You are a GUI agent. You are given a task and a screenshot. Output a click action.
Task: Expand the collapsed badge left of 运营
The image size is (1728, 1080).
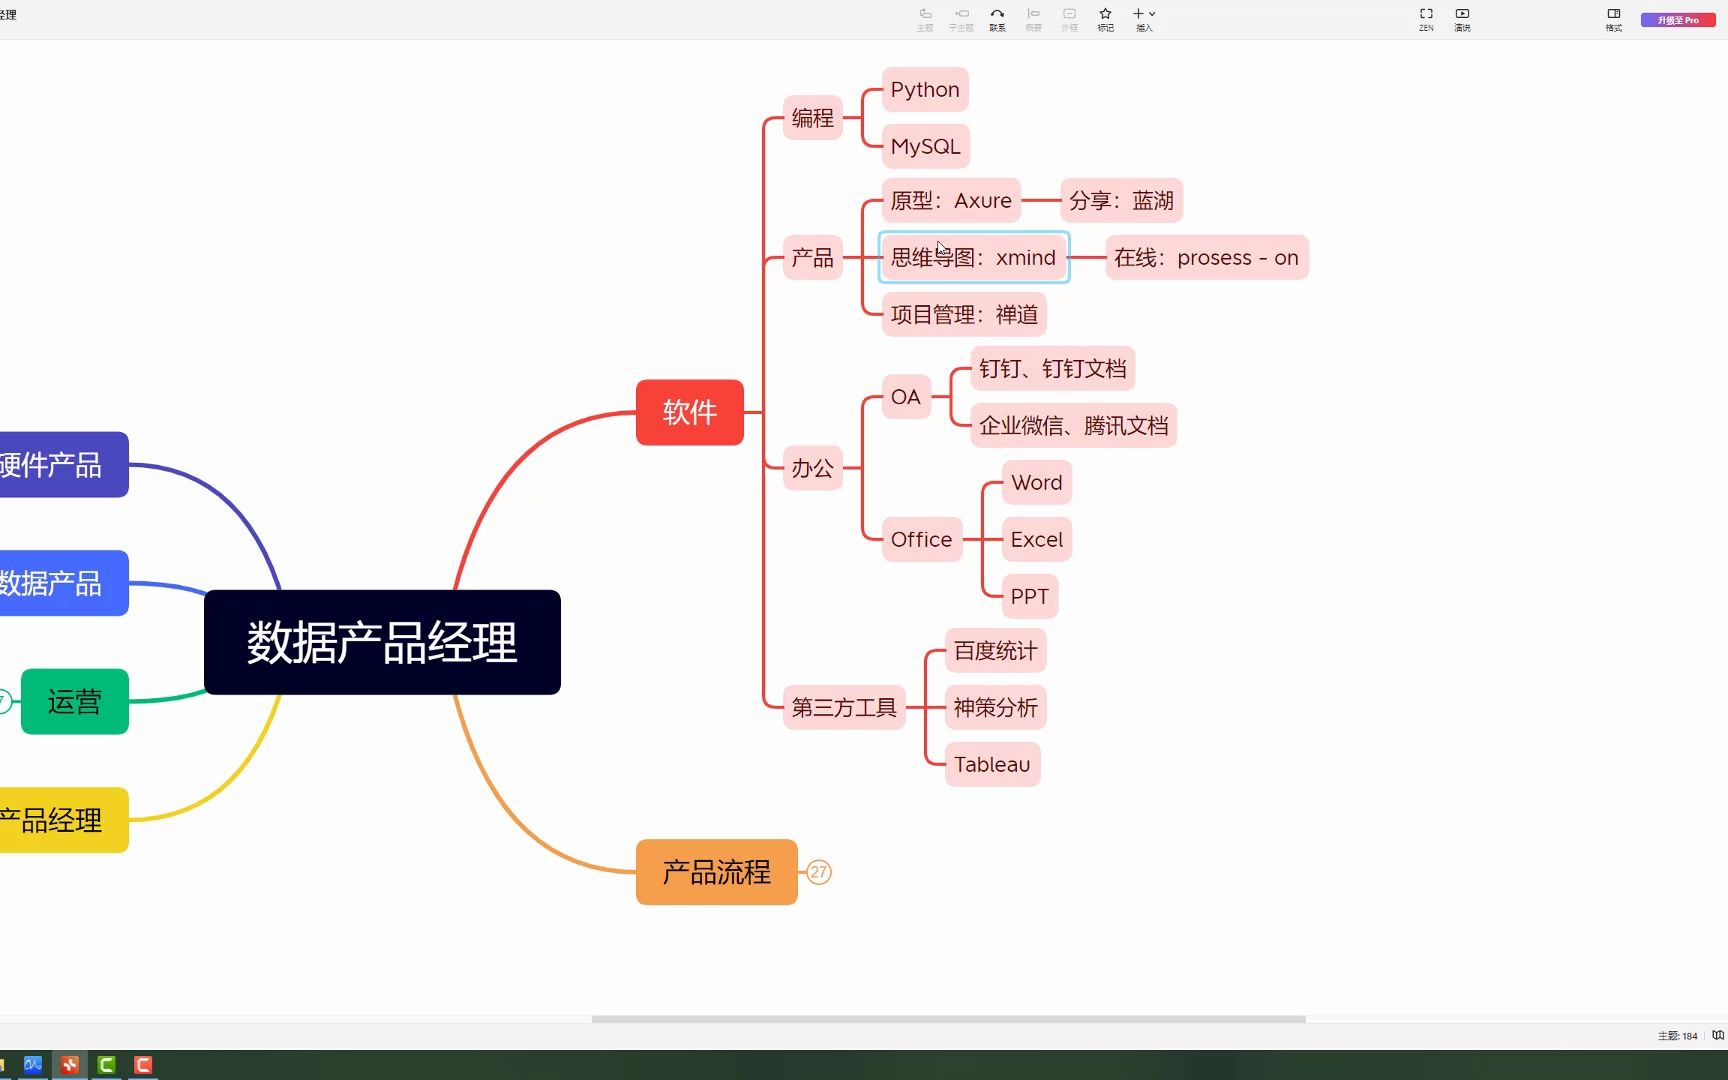pyautogui.click(x=4, y=701)
